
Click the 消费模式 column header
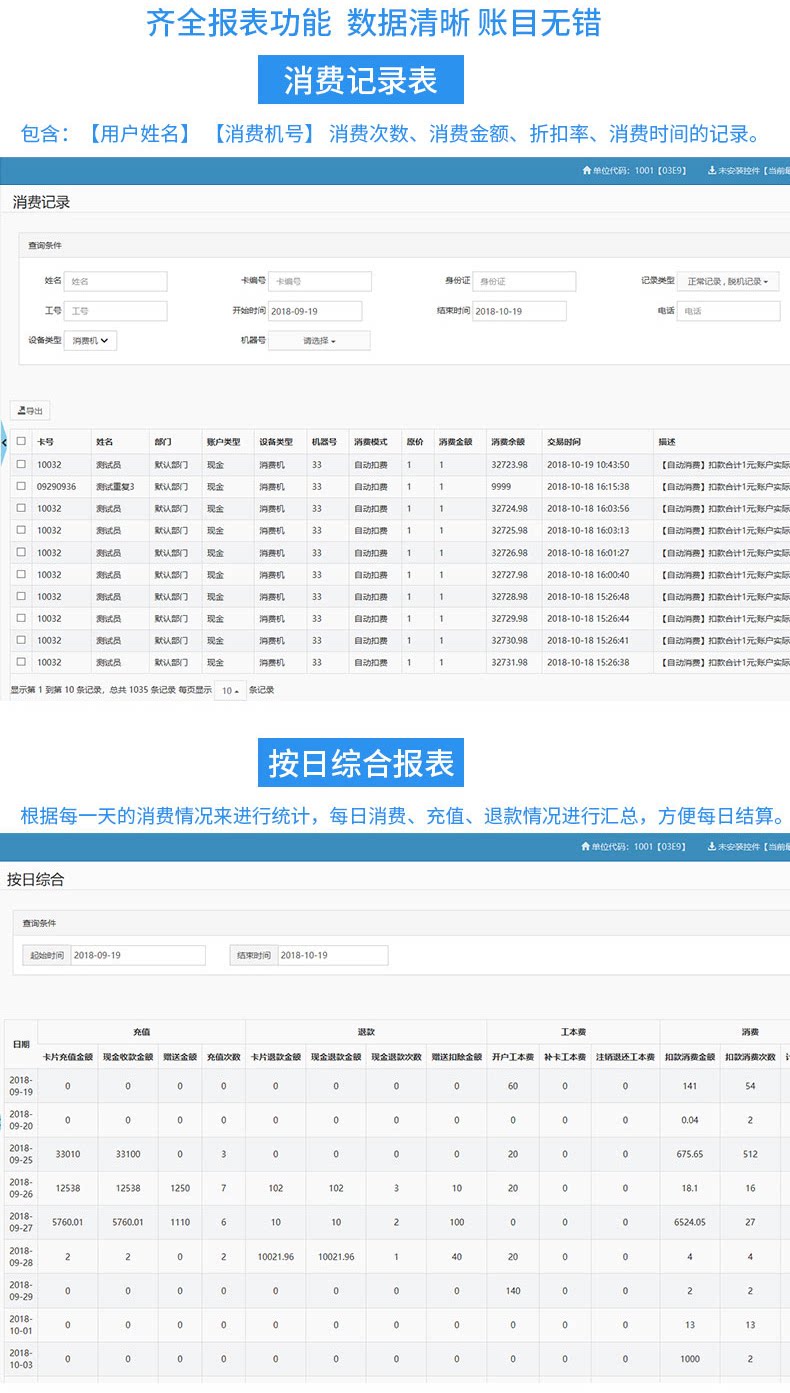click(x=370, y=441)
